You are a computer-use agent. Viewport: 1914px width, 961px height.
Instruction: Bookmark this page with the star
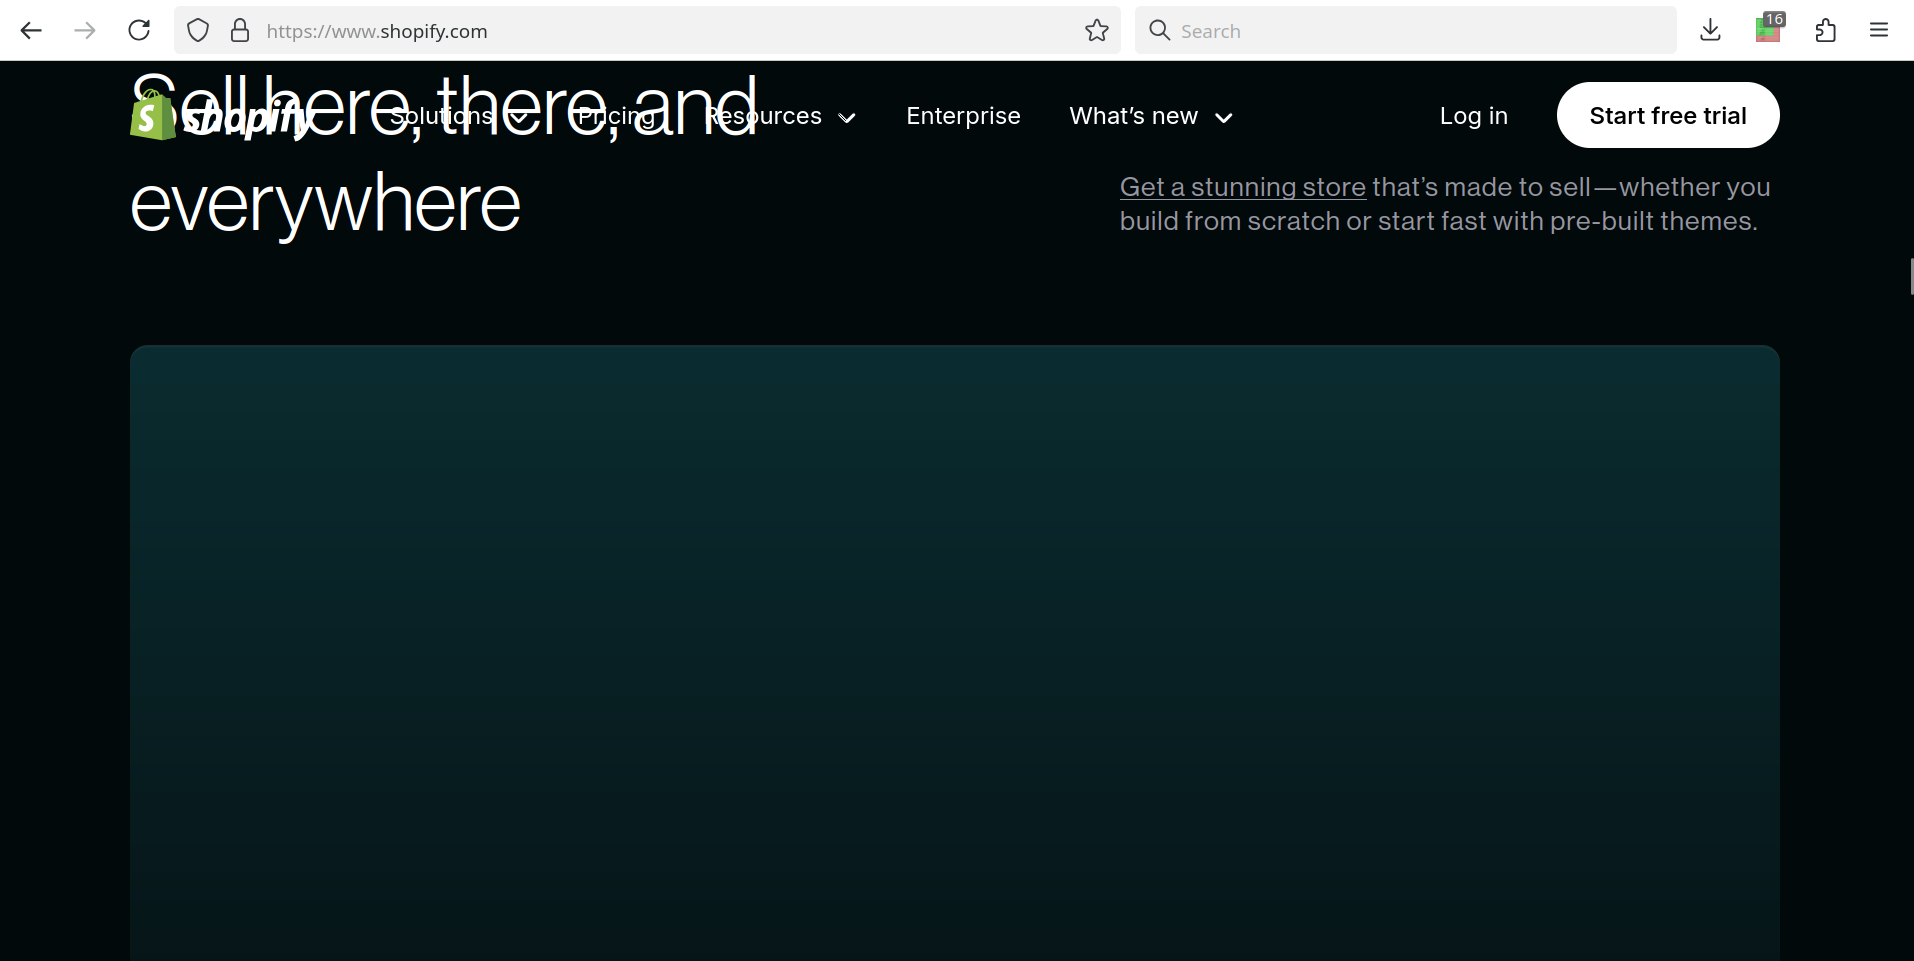tap(1097, 31)
